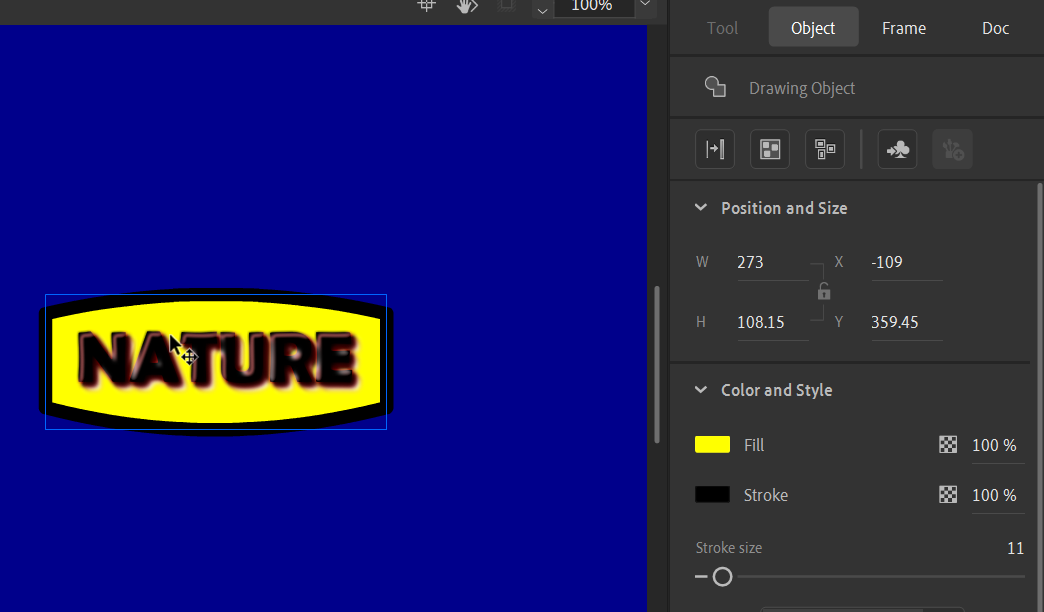Switch to the Doc tab
This screenshot has height=612, width=1044.
coord(995,27)
